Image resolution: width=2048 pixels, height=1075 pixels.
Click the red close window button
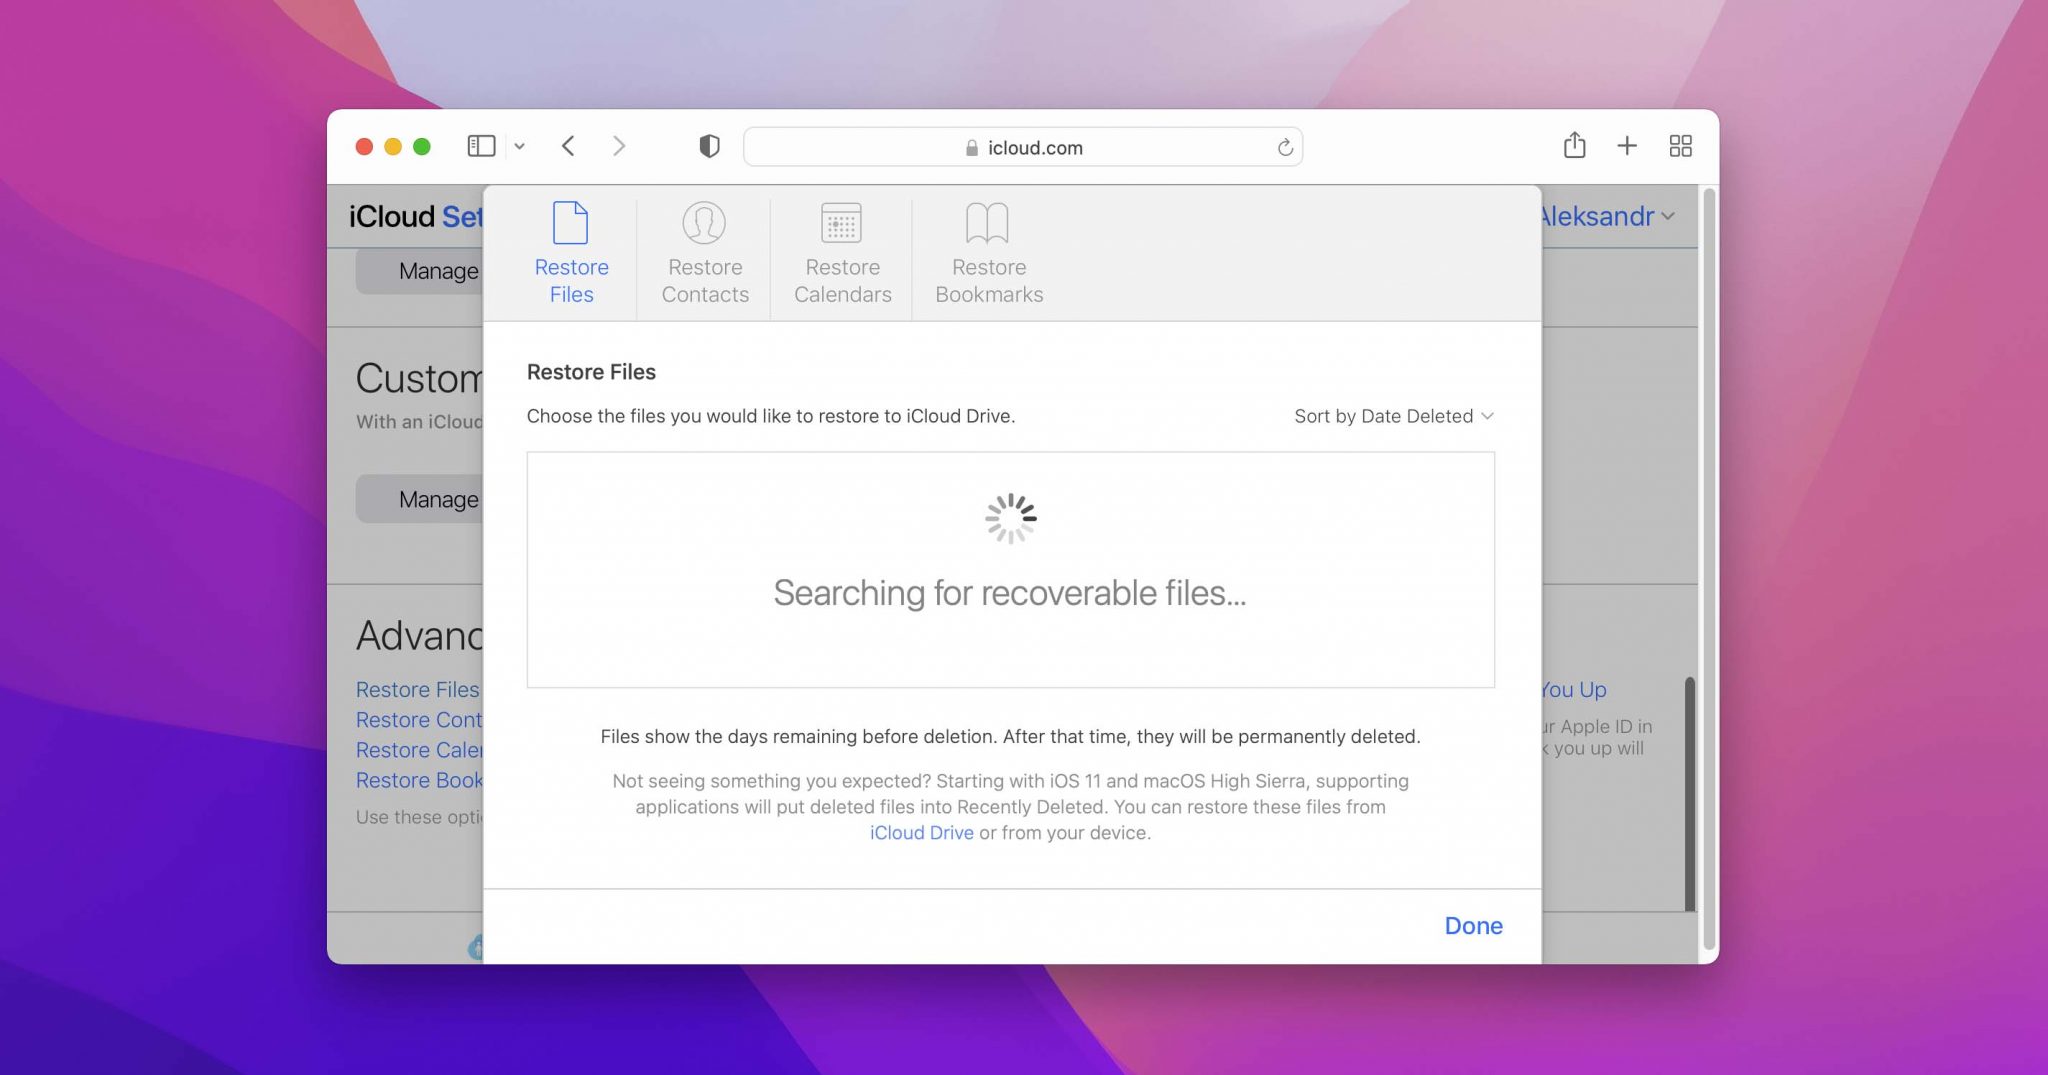(364, 147)
